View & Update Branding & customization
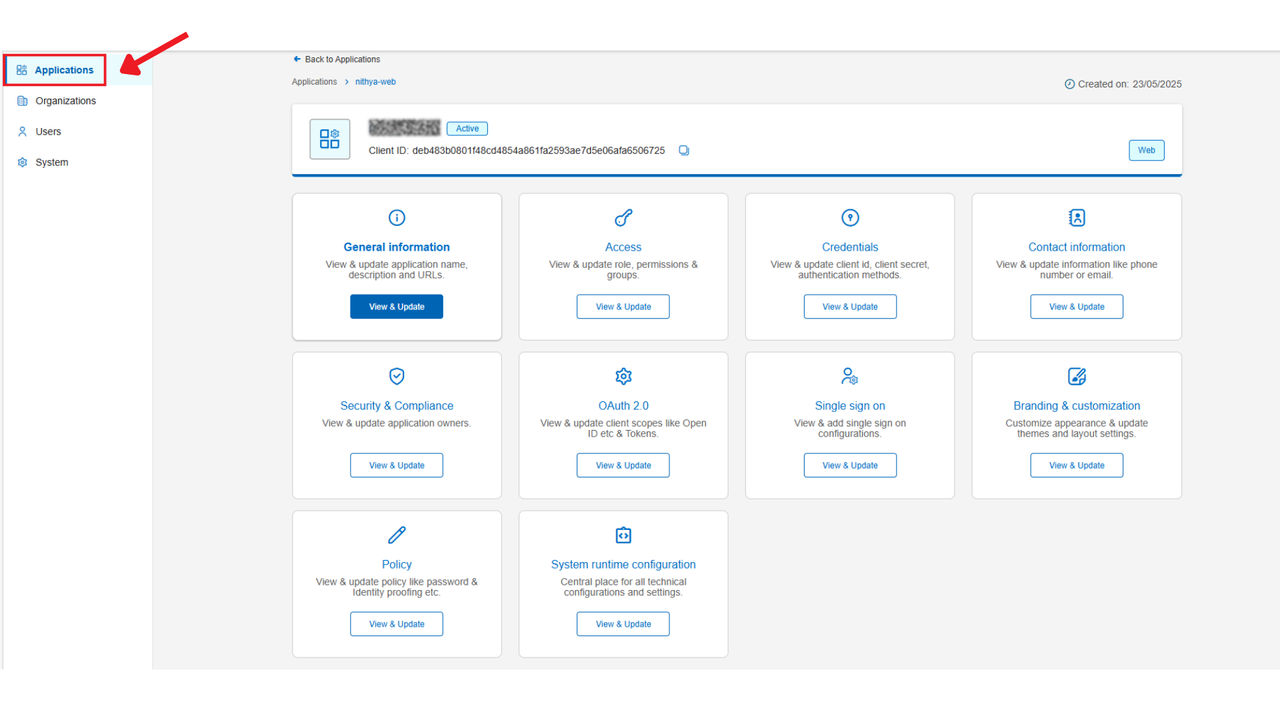This screenshot has height=720, width=1280. [1077, 465]
